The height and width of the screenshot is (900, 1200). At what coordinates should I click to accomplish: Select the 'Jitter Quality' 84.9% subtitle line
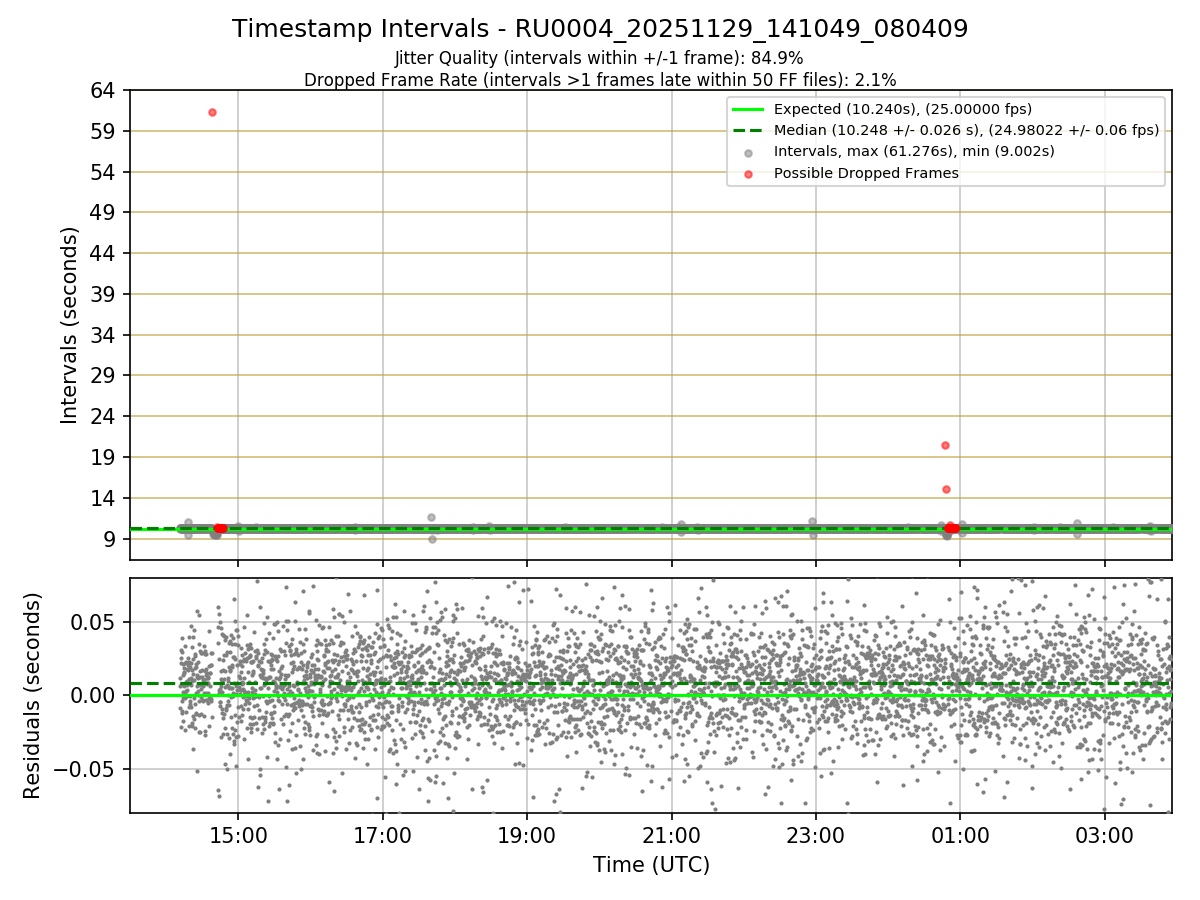pyautogui.click(x=599, y=58)
